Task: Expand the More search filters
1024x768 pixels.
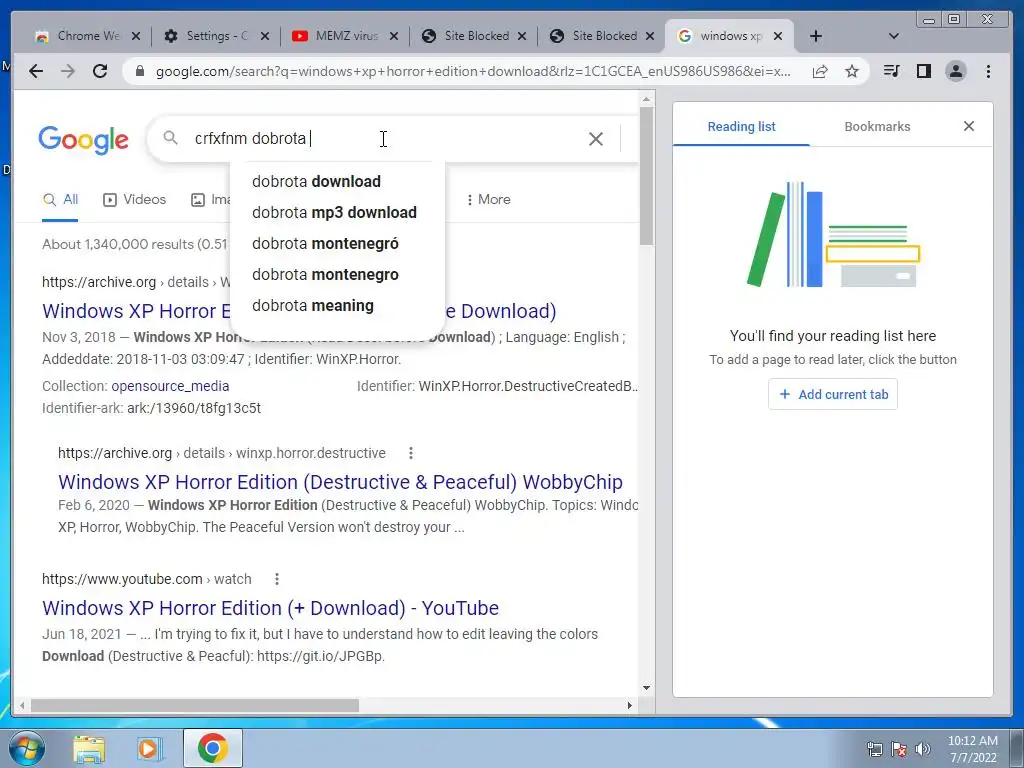Action: [488, 200]
